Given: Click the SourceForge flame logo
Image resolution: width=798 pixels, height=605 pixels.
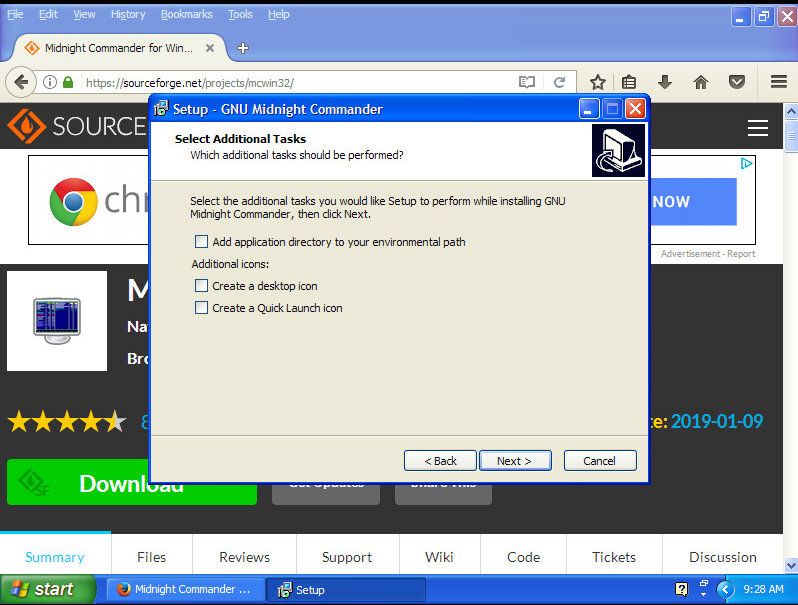Looking at the screenshot, I should 27,126.
